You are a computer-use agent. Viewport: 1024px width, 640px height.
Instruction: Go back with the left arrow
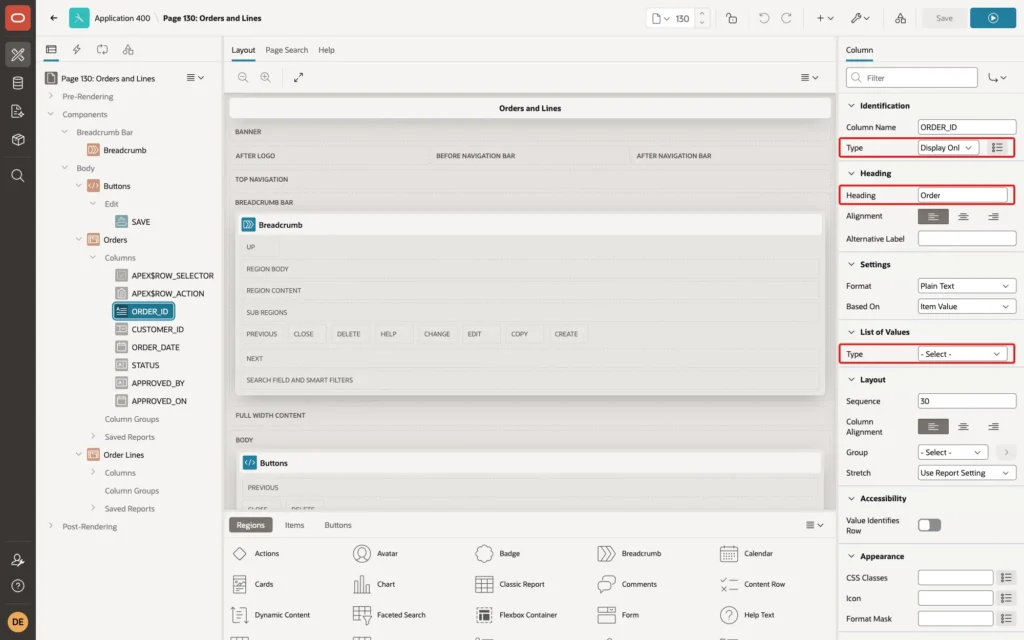pyautogui.click(x=54, y=18)
